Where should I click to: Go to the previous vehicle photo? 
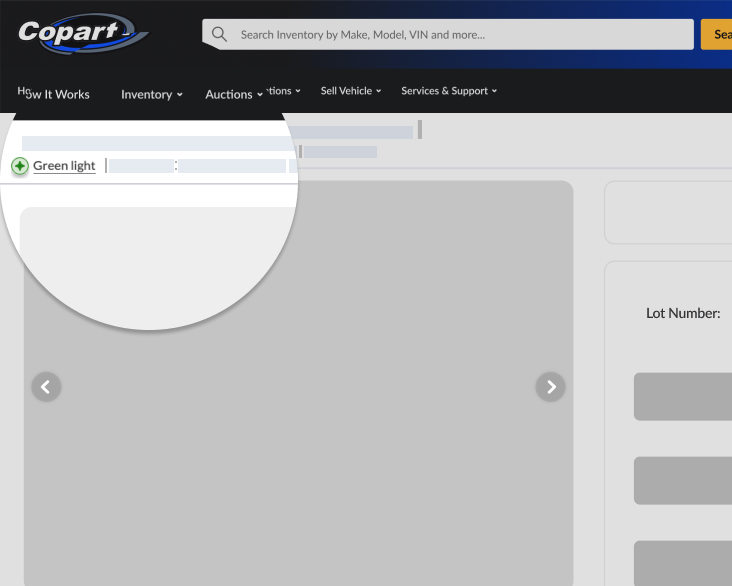[x=46, y=386]
